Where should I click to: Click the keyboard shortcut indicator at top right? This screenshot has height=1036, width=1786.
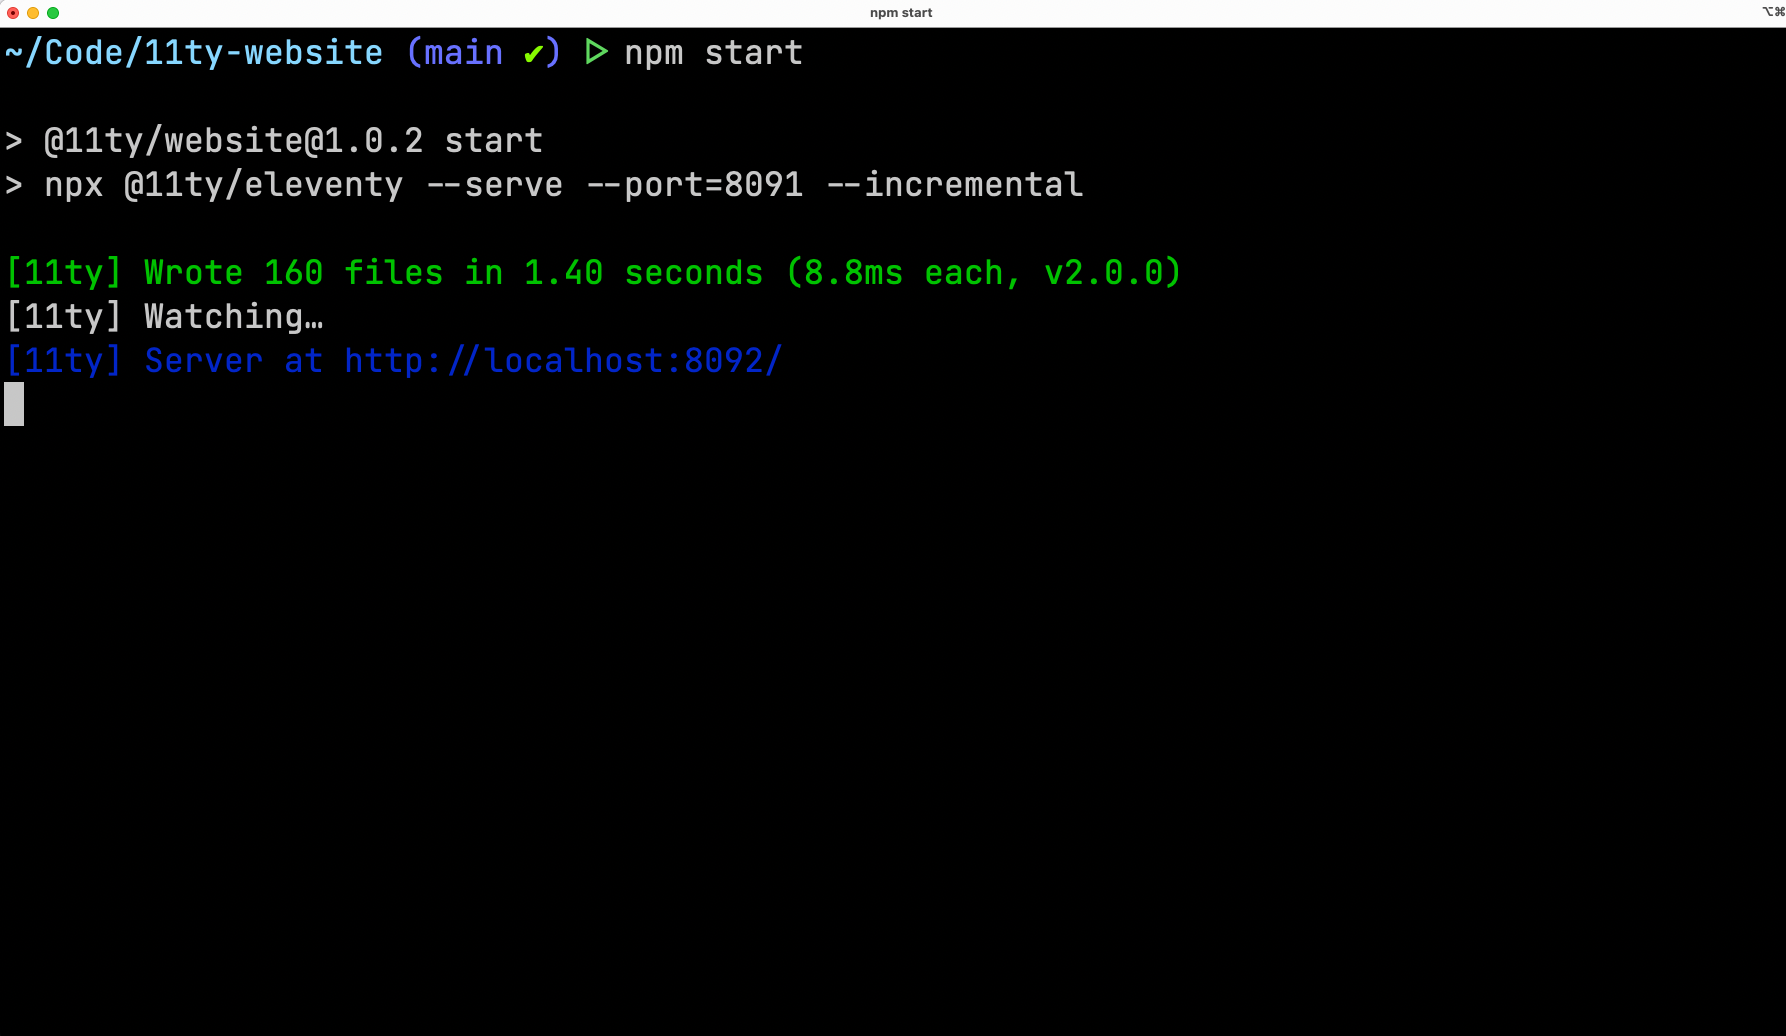[x=1773, y=12]
